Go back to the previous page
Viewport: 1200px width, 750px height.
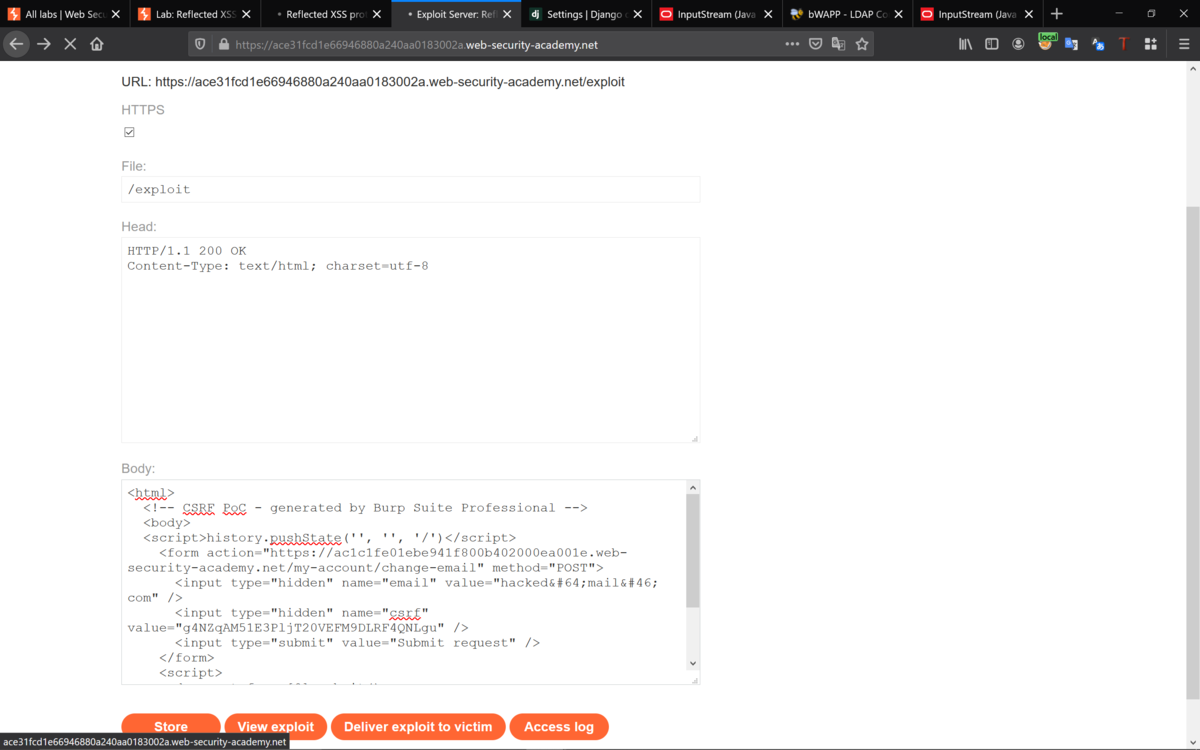pos(16,44)
